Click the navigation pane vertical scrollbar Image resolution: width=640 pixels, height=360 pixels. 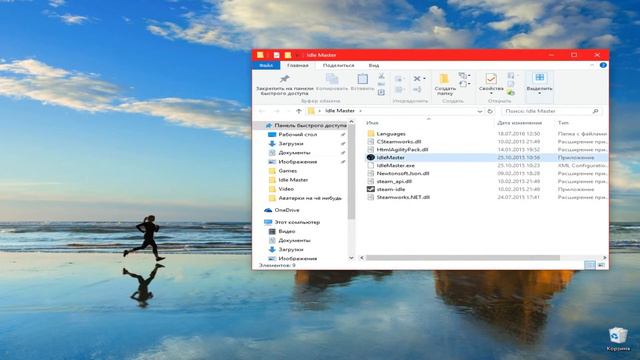coord(351,173)
